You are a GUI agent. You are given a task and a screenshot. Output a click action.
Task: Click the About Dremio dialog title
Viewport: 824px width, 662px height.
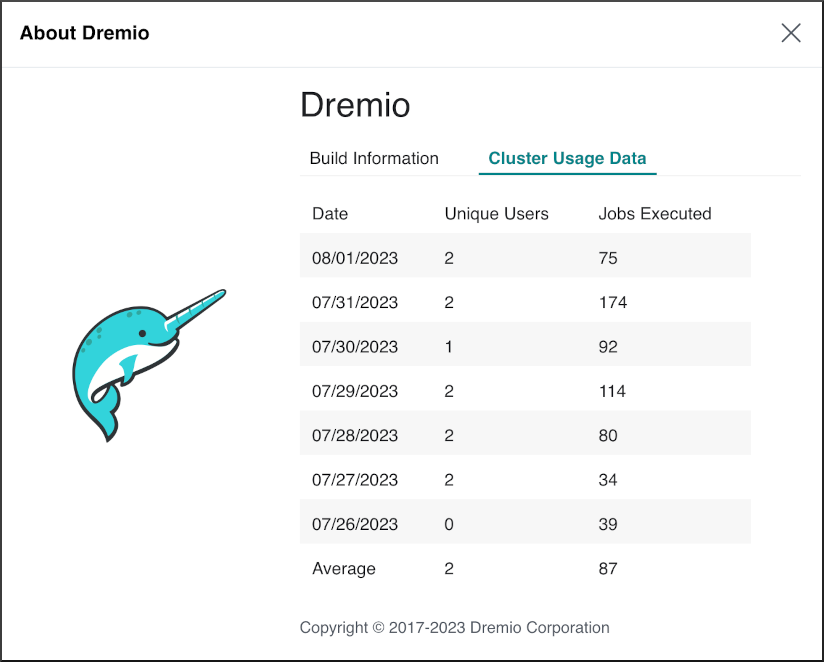click(x=85, y=33)
